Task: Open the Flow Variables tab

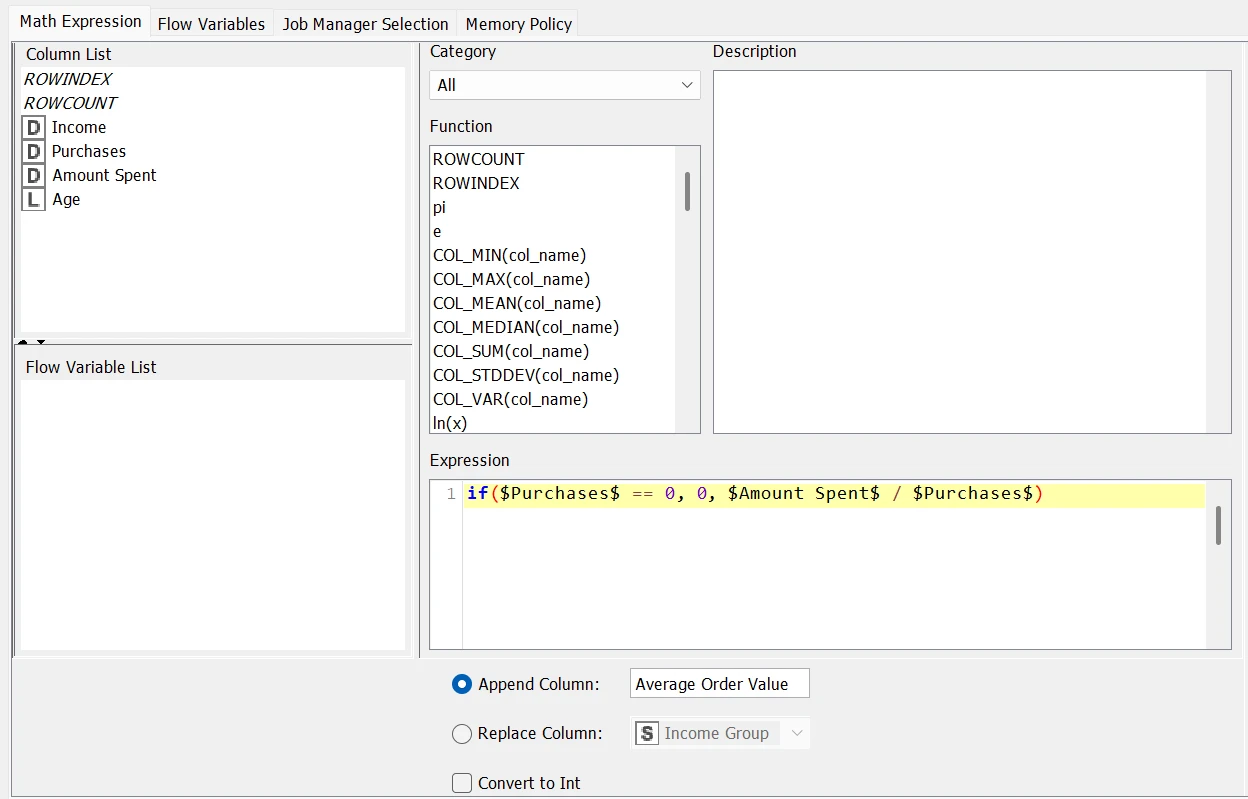Action: (212, 24)
